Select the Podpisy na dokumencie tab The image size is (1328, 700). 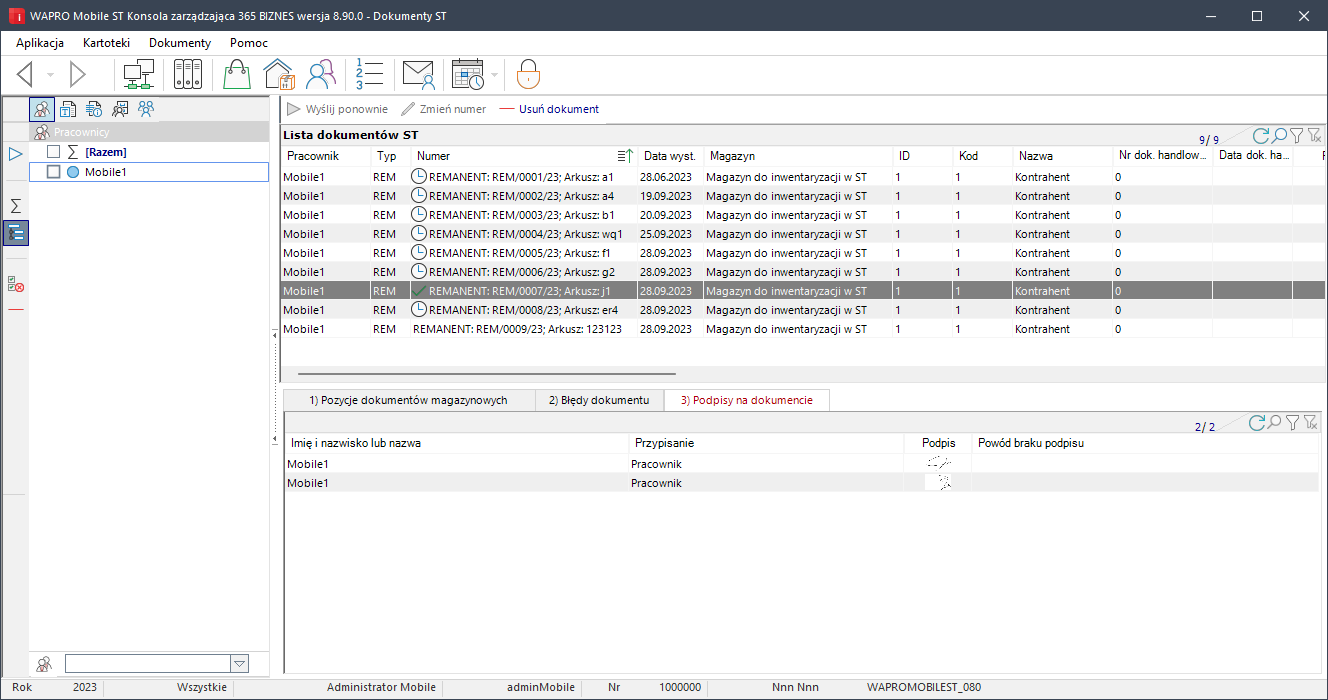747,400
